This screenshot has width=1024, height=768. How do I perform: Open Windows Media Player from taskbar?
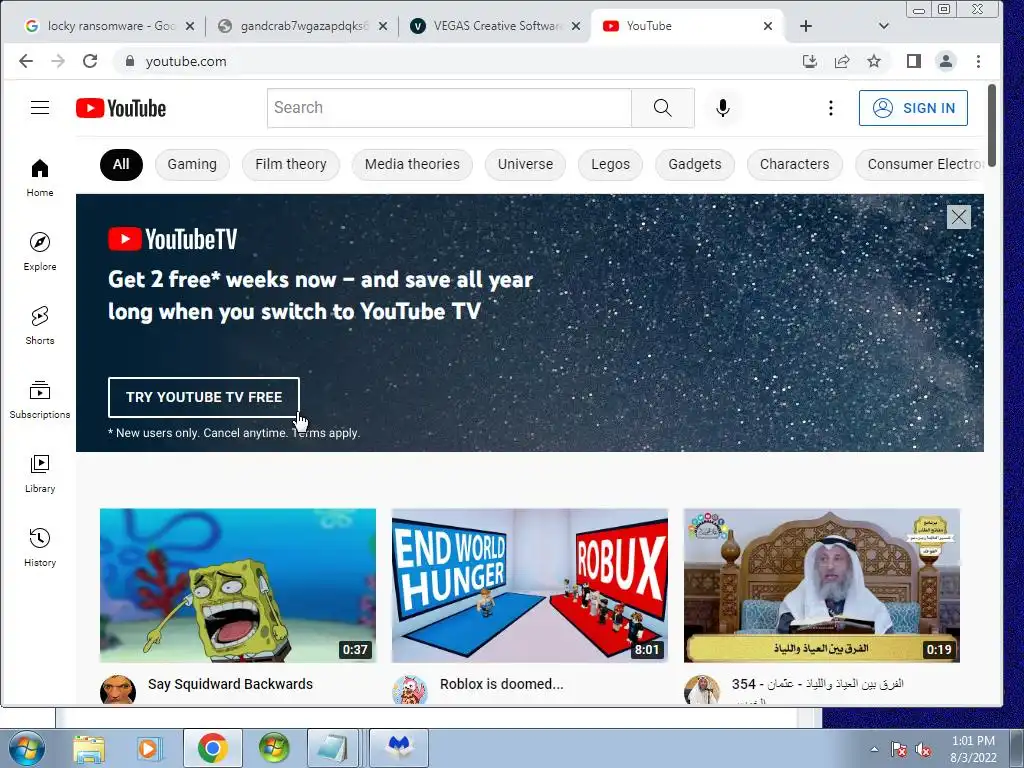click(x=149, y=748)
